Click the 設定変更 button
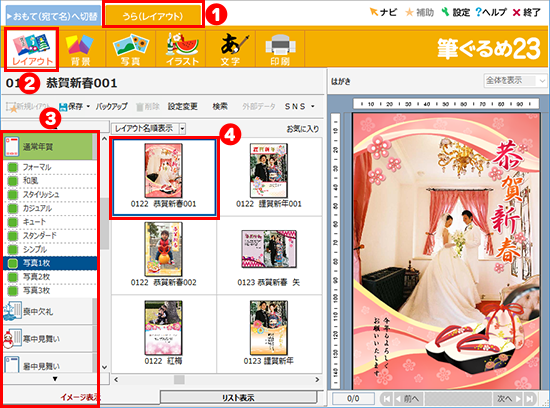The width and height of the screenshot is (550, 408). tap(183, 106)
